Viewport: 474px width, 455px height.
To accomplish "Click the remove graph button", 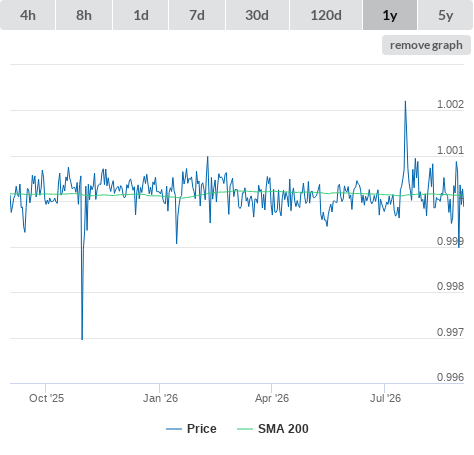I will pos(426,45).
